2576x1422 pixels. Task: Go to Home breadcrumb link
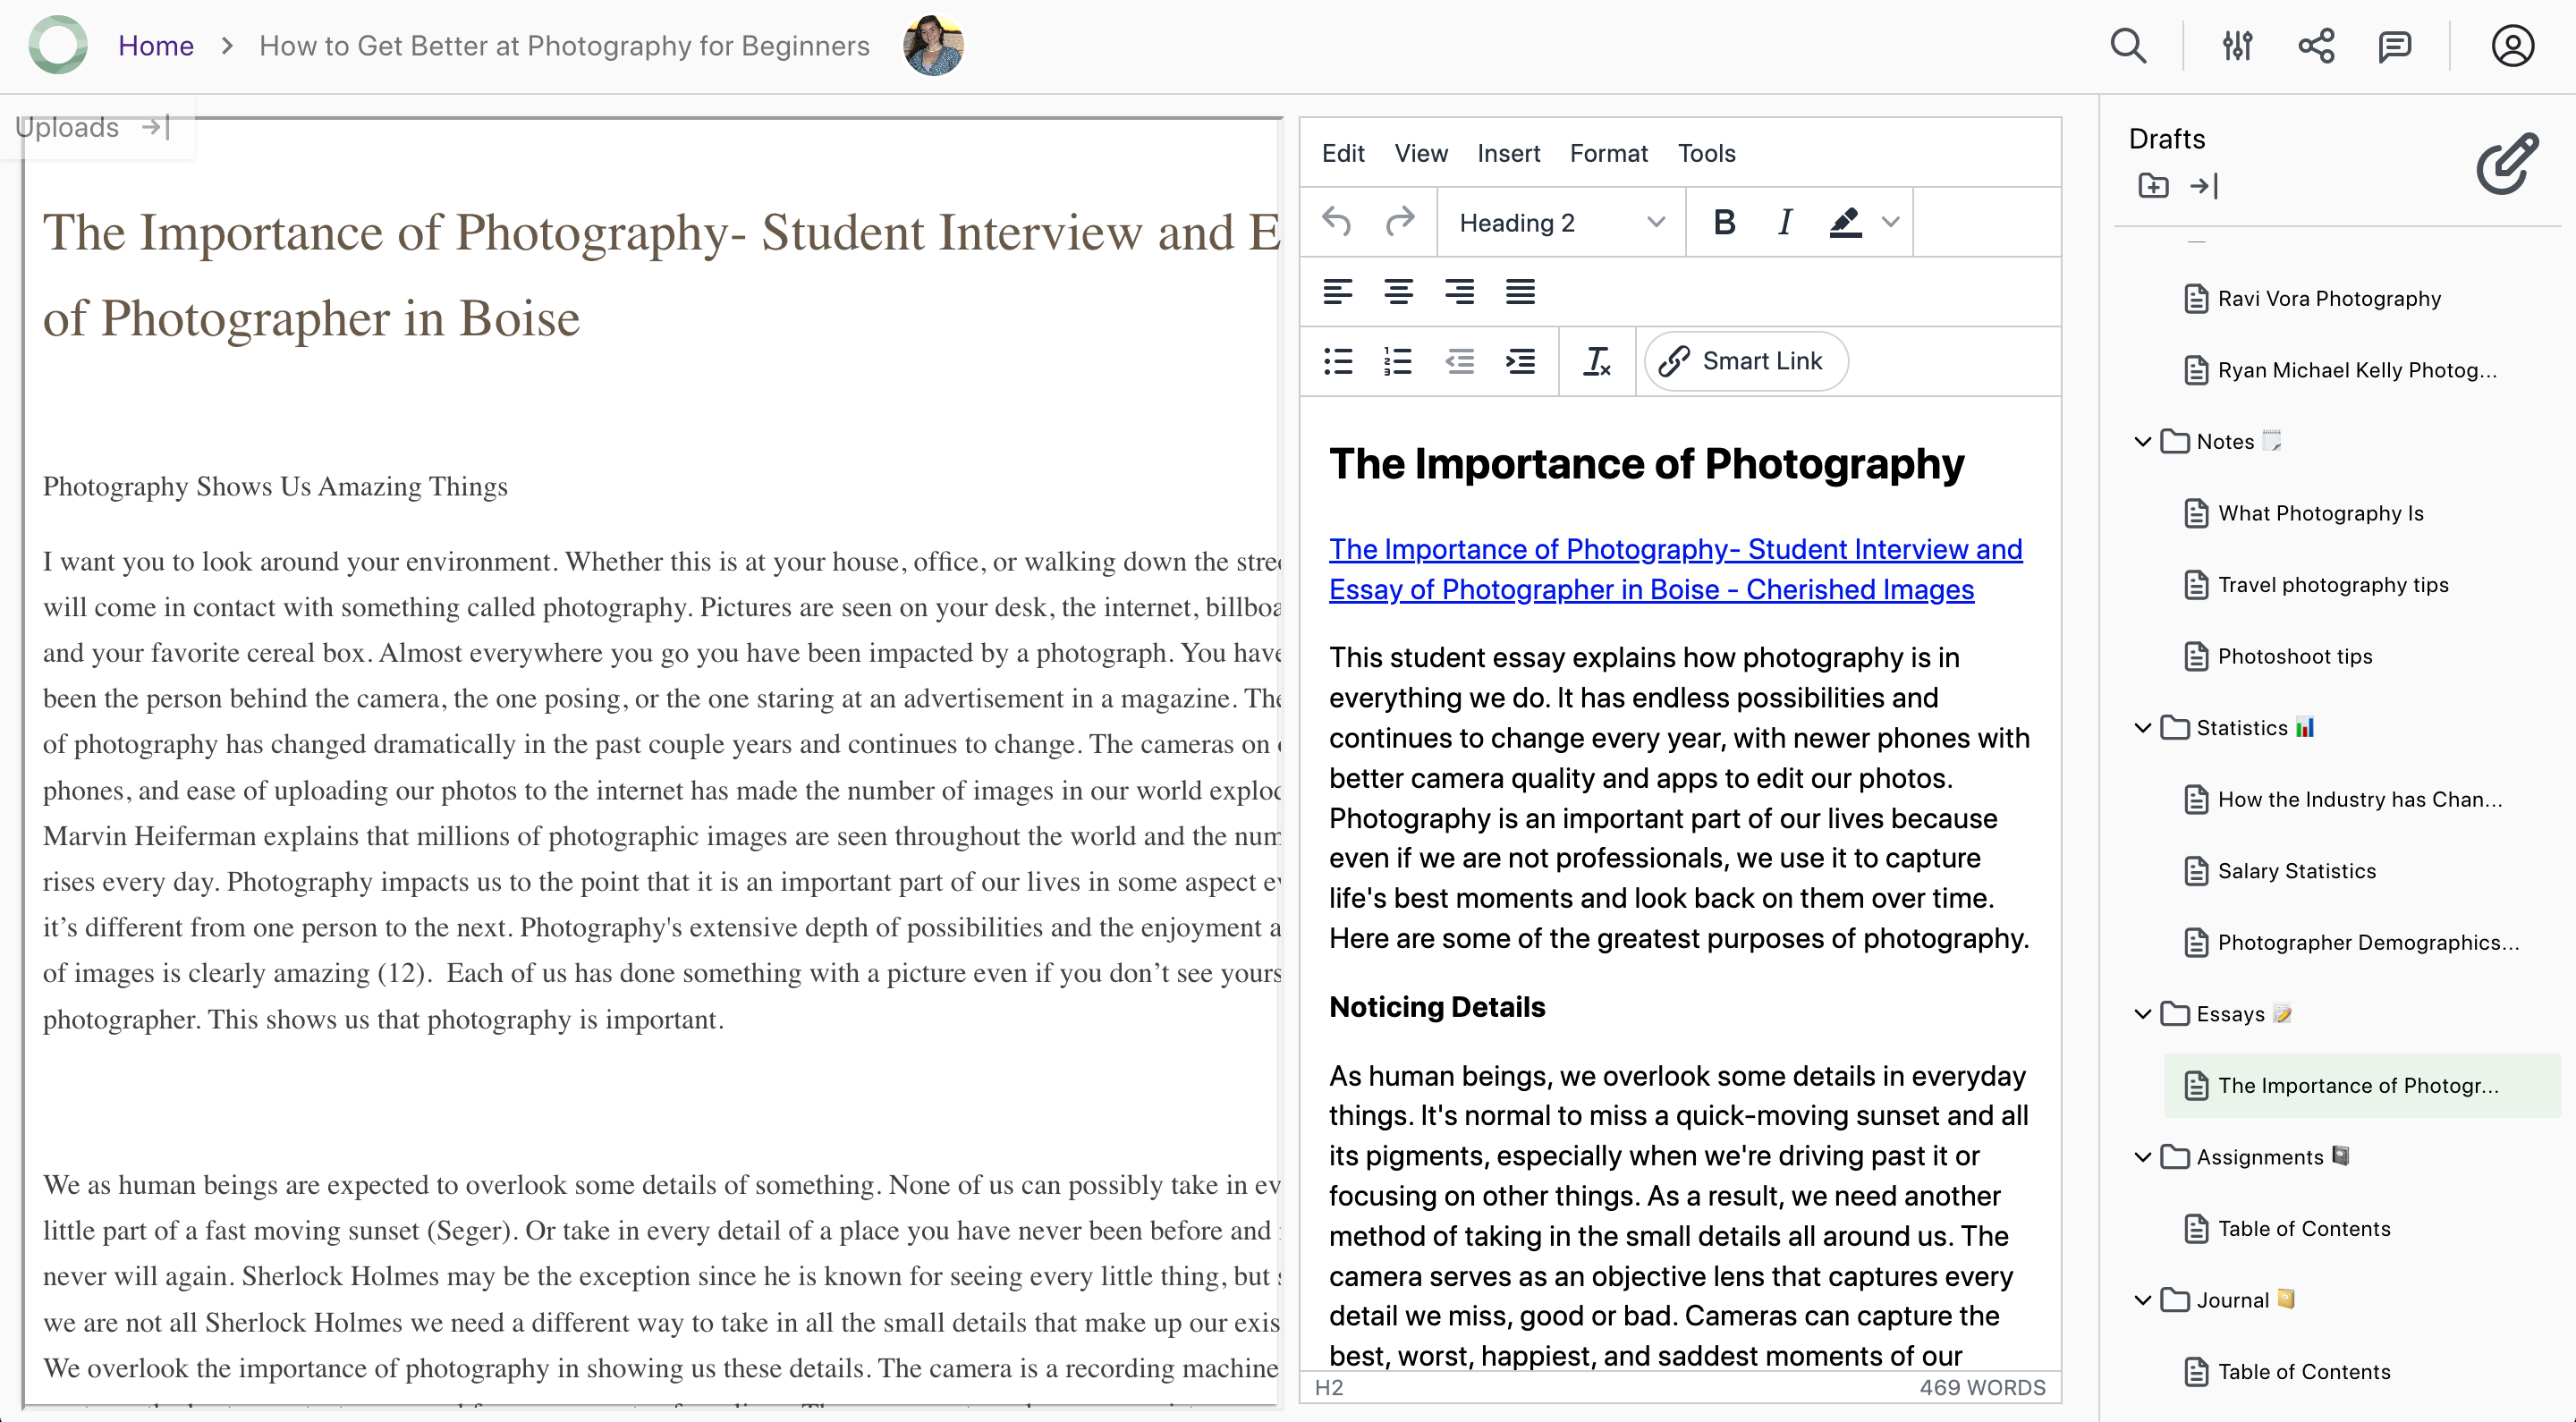(156, 45)
